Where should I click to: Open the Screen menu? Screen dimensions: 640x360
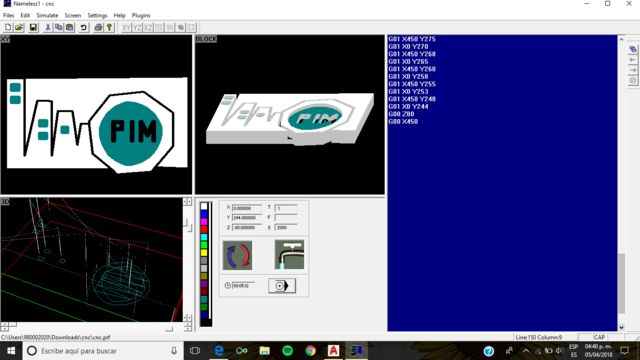pyautogui.click(x=73, y=16)
